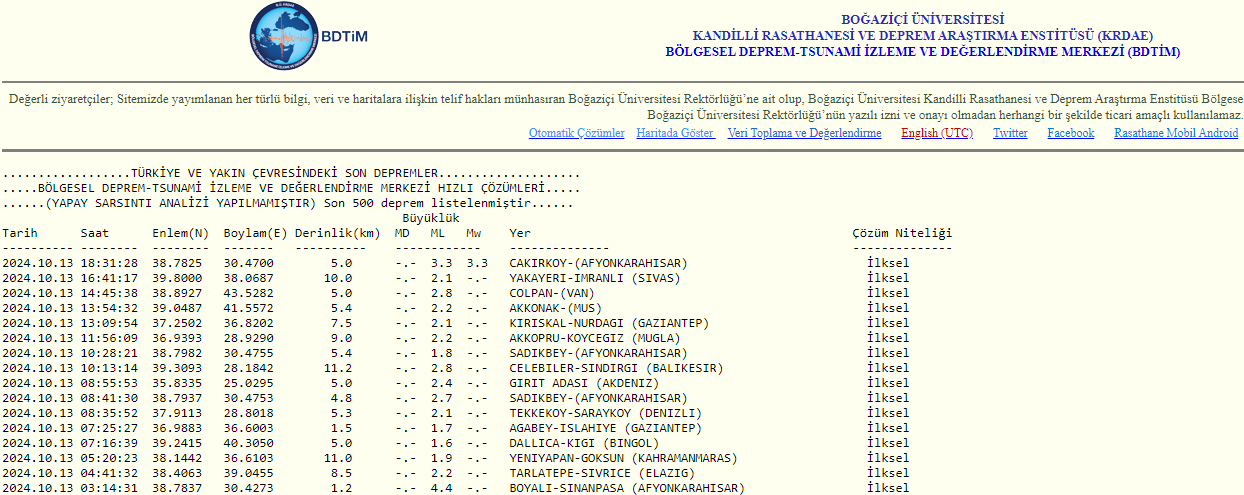Click the Derinlik(km) column header
The image size is (1244, 495).
pos(338,233)
